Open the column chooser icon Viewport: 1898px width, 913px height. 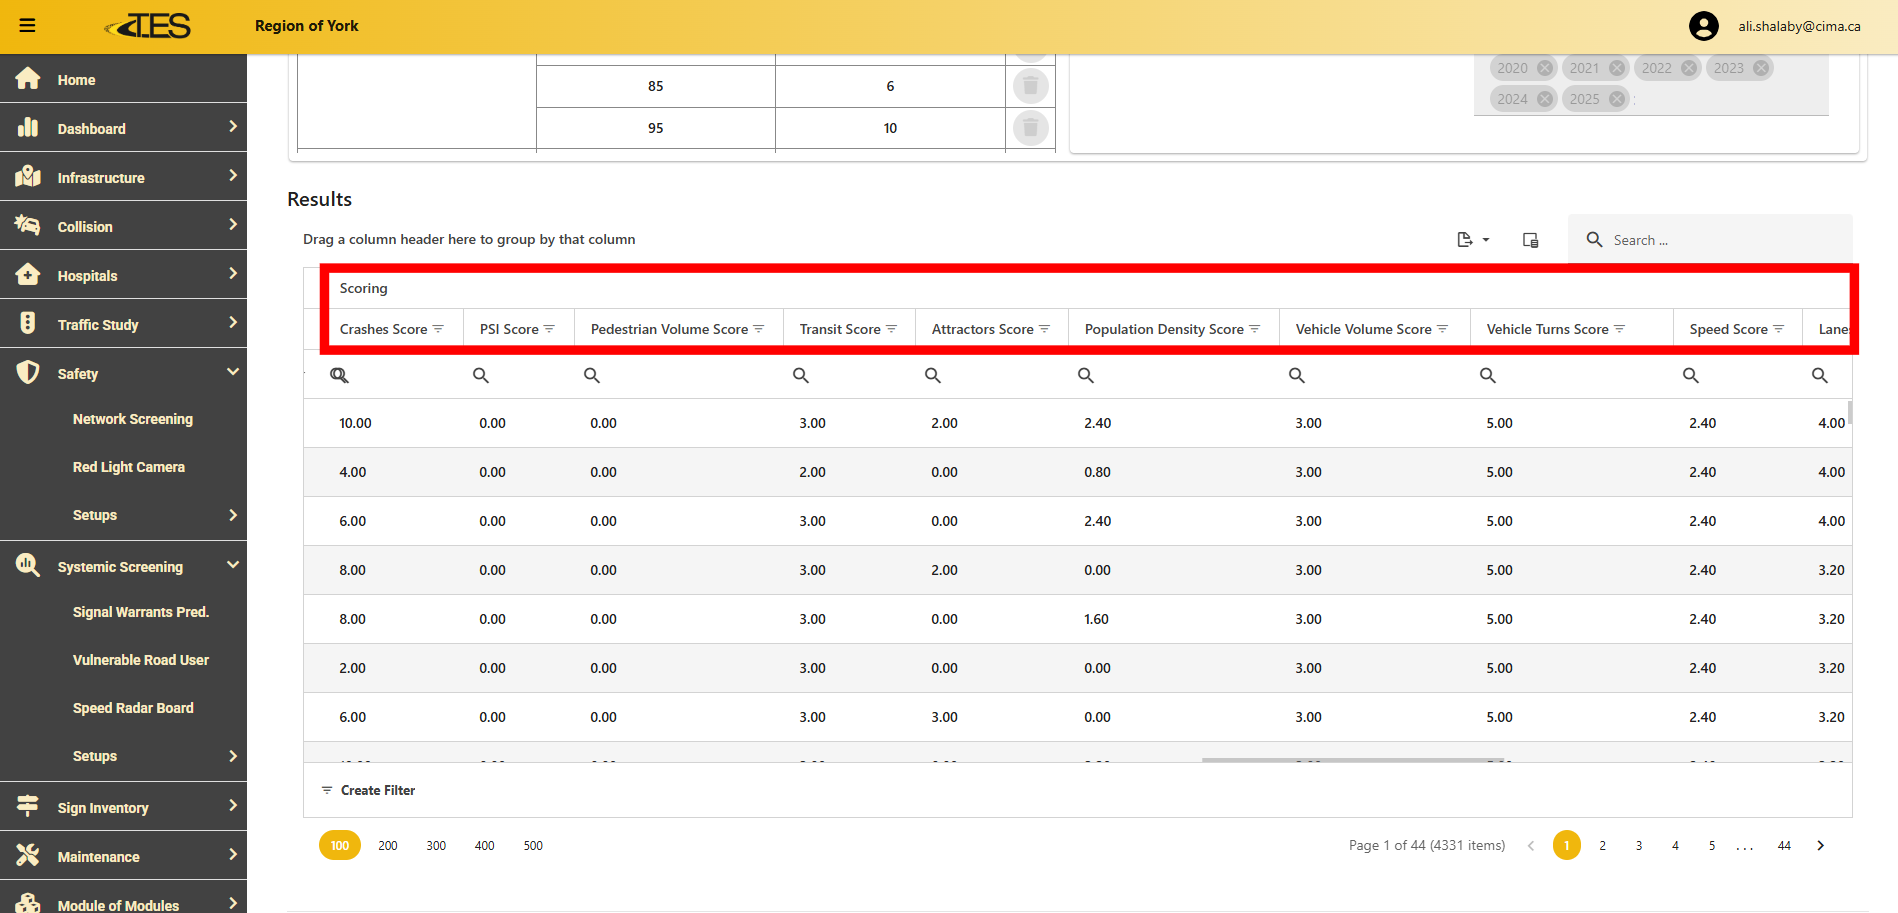click(x=1530, y=240)
